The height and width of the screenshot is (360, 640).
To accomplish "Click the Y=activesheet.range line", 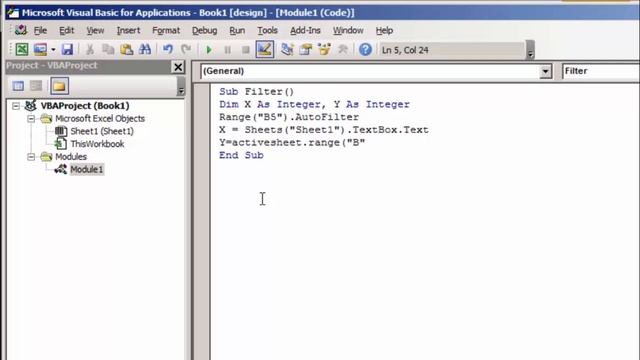I will [x=292, y=142].
